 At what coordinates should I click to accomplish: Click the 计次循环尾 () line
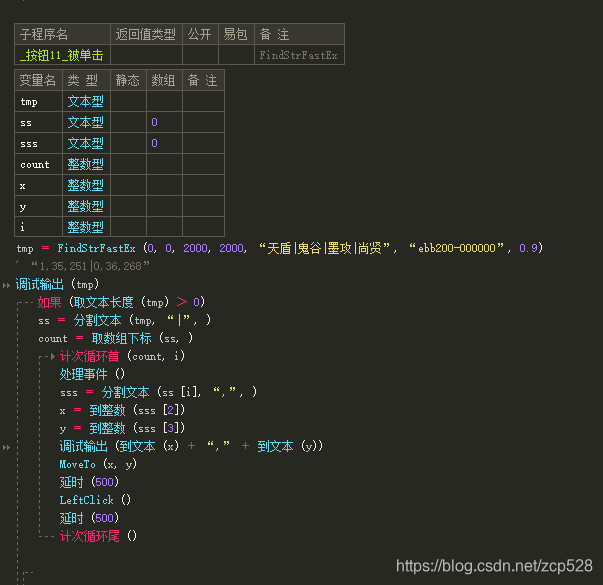(x=98, y=536)
